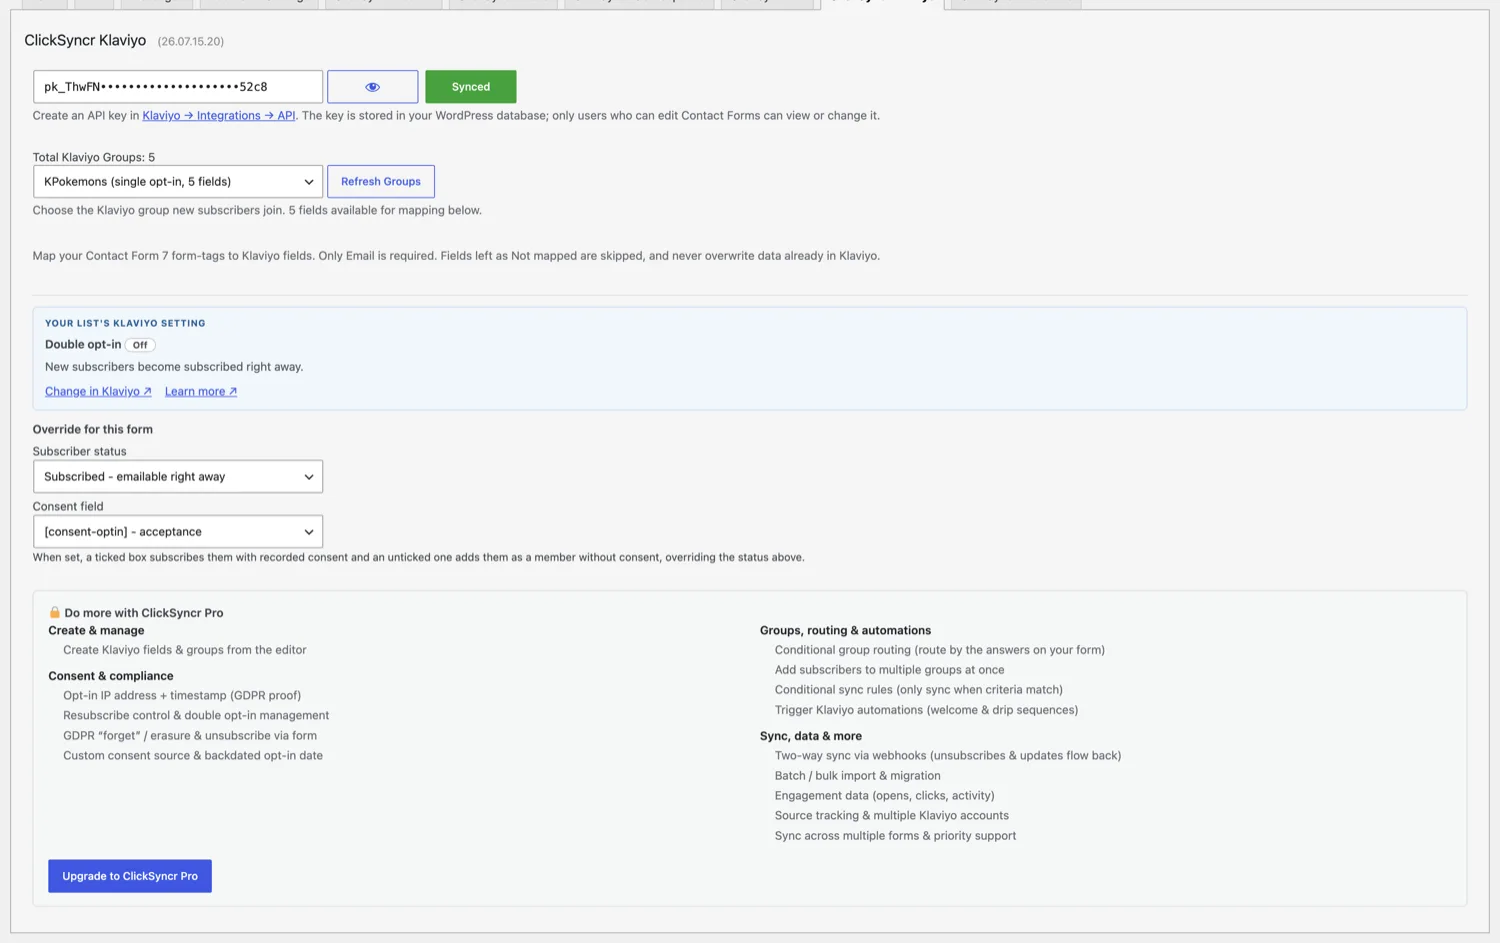Expand the Consent field dropdown
This screenshot has height=943, width=1500.
coord(178,532)
